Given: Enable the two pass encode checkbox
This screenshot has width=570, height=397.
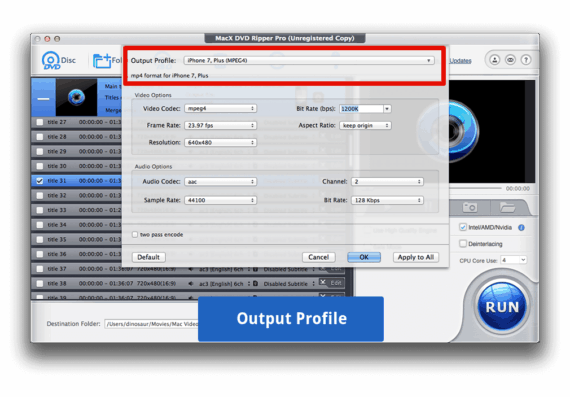Looking at the screenshot, I should [x=135, y=234].
